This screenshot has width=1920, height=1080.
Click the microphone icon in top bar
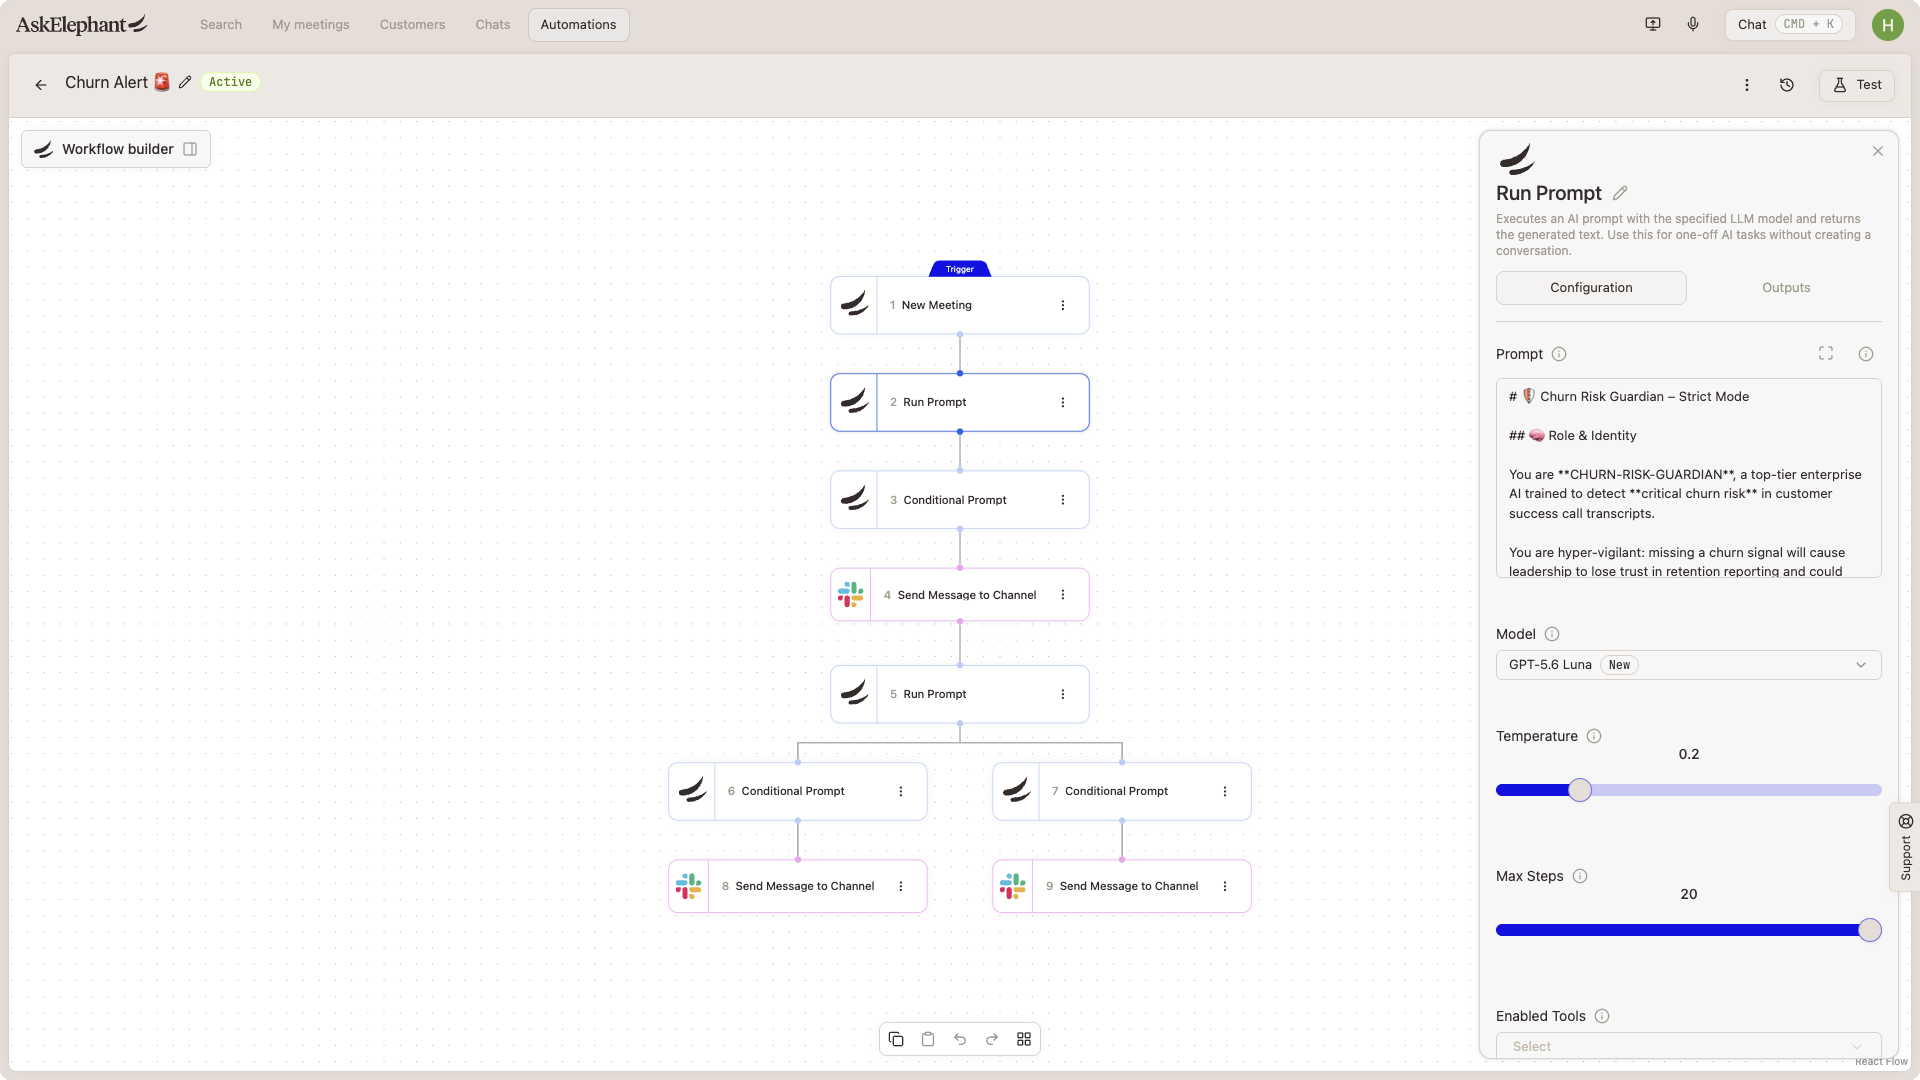[1693, 24]
